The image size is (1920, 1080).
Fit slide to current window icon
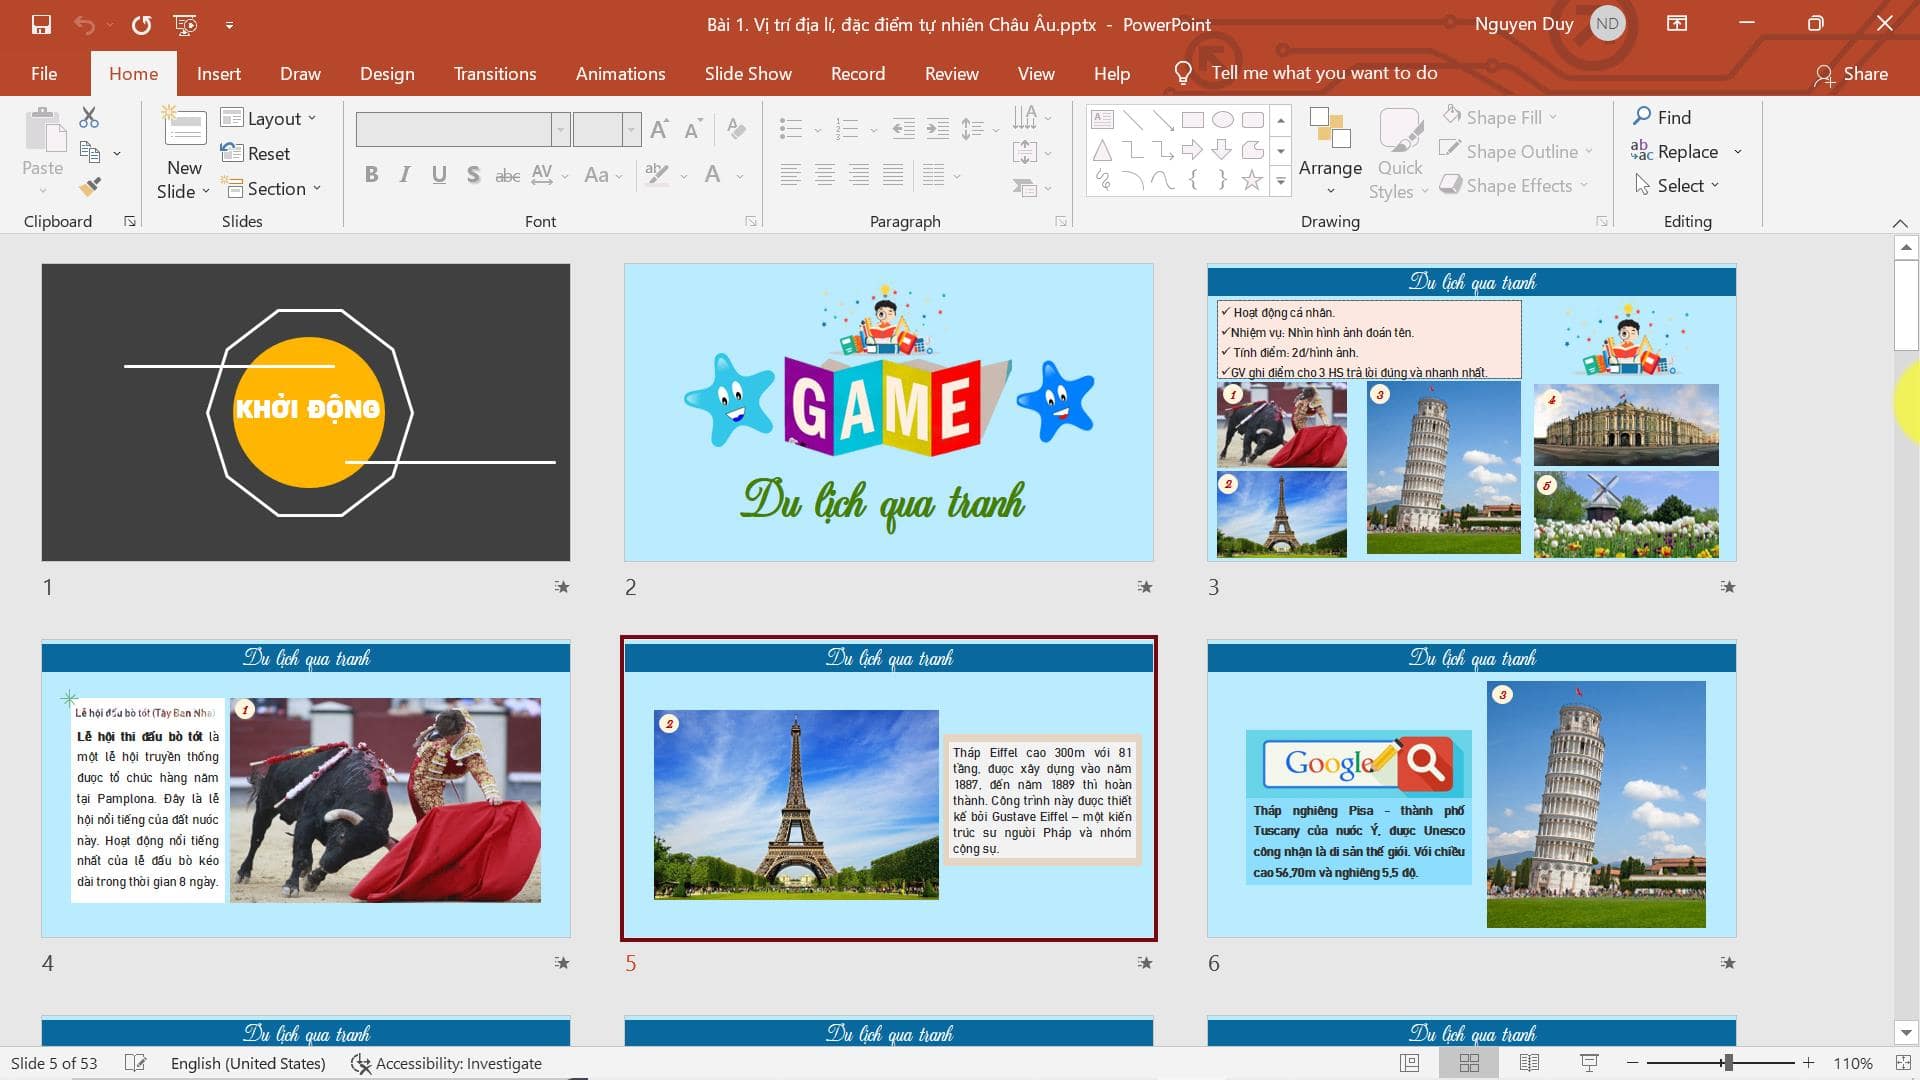[1903, 1063]
